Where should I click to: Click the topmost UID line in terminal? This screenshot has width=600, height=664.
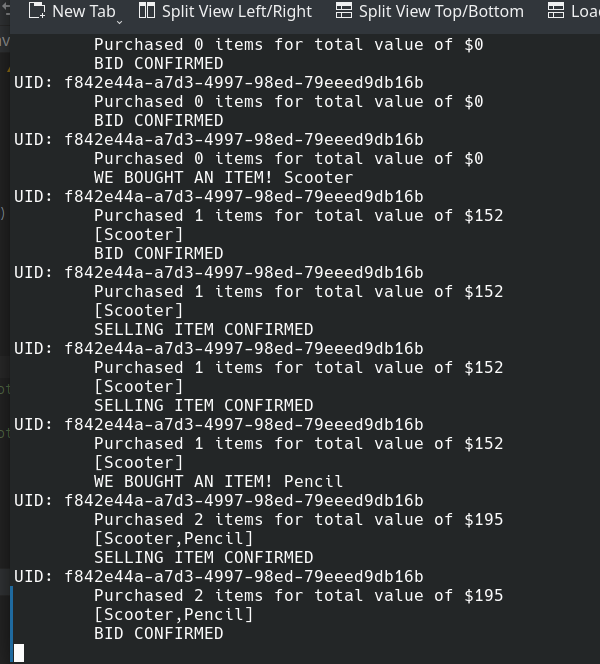point(218,82)
